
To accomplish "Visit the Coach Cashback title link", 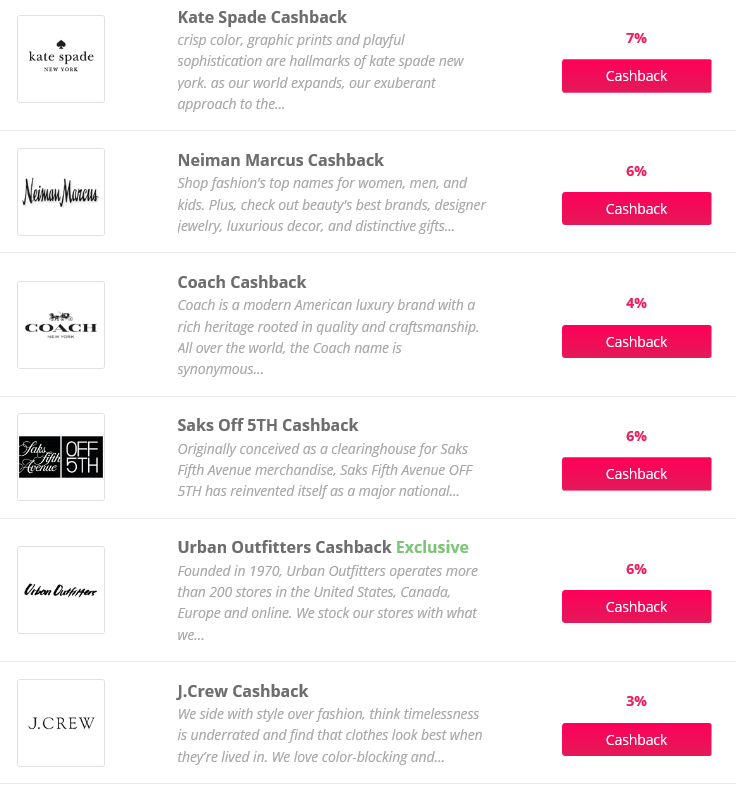I will (x=242, y=282).
